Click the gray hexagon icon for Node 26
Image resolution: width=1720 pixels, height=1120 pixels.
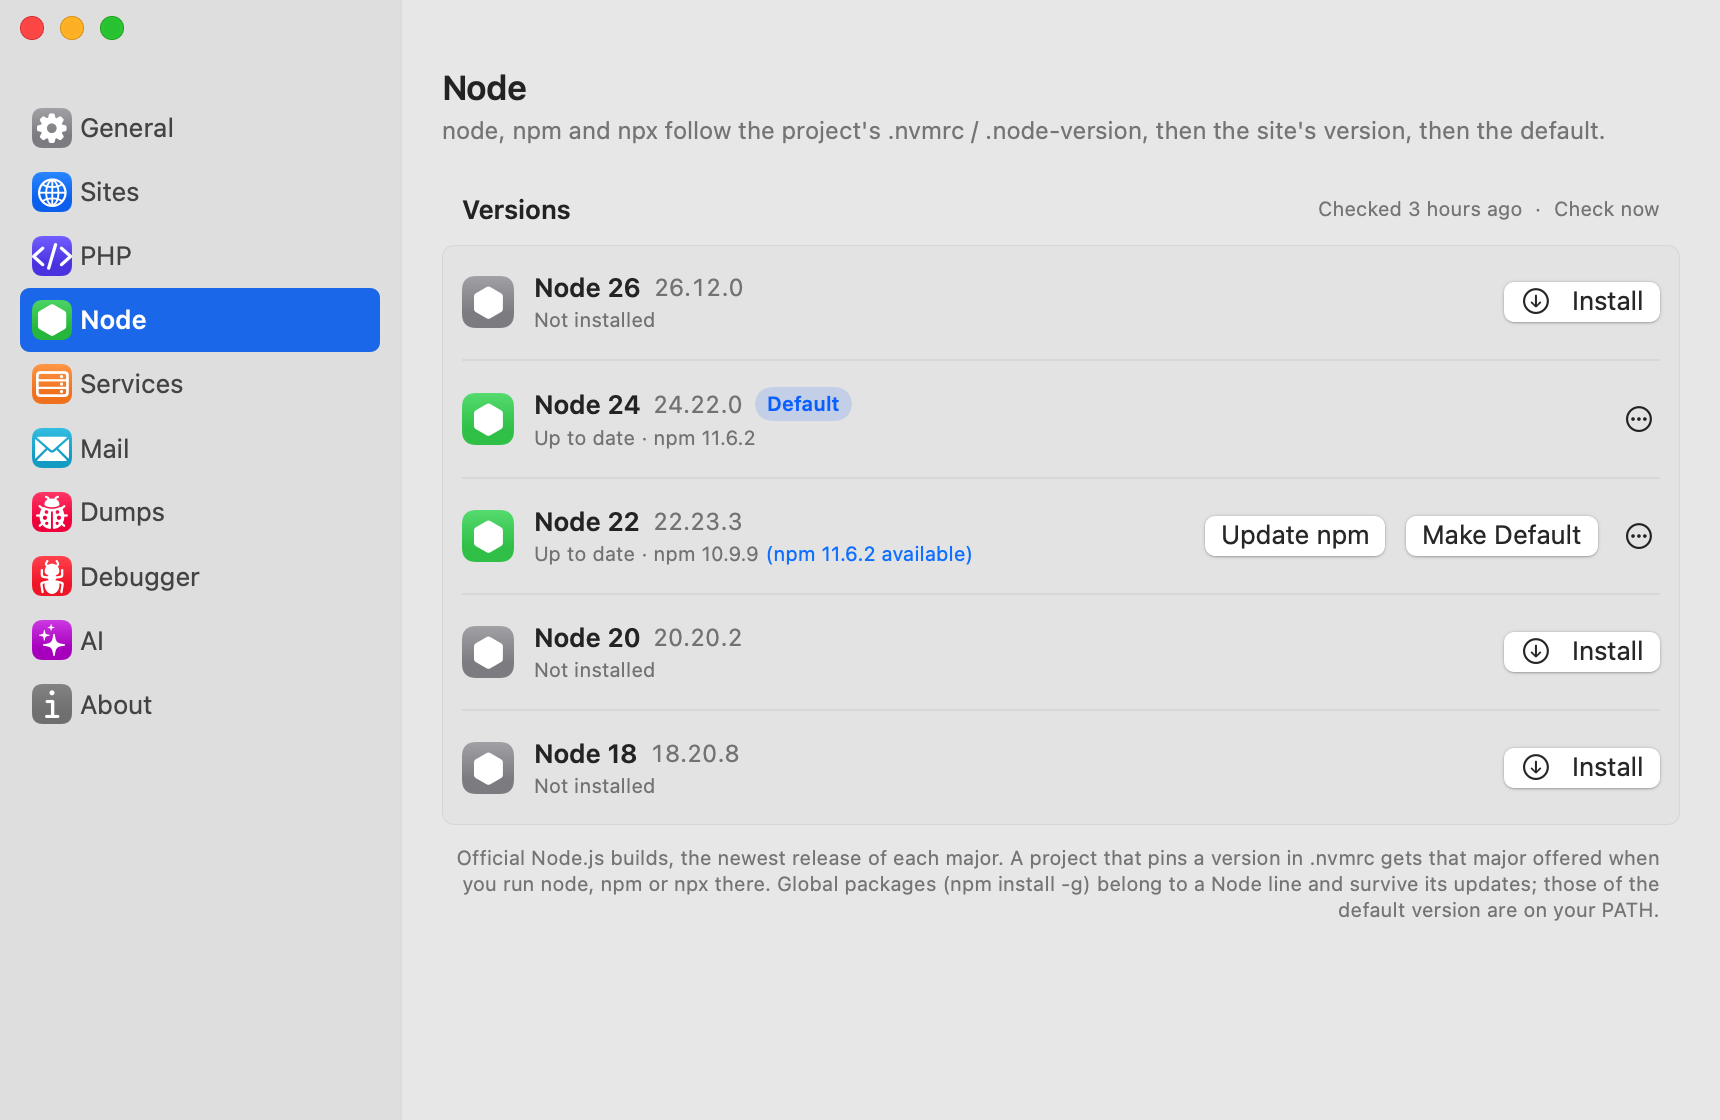tap(488, 302)
